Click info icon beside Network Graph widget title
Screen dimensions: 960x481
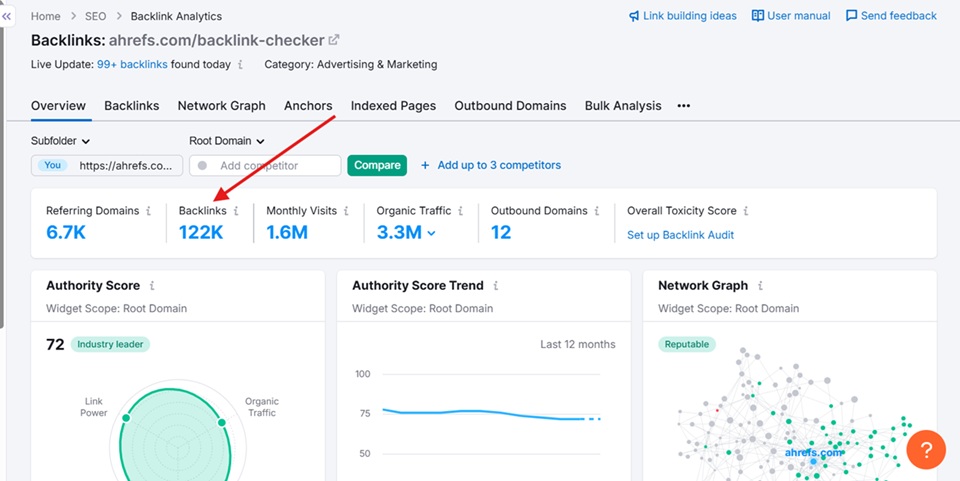point(760,286)
